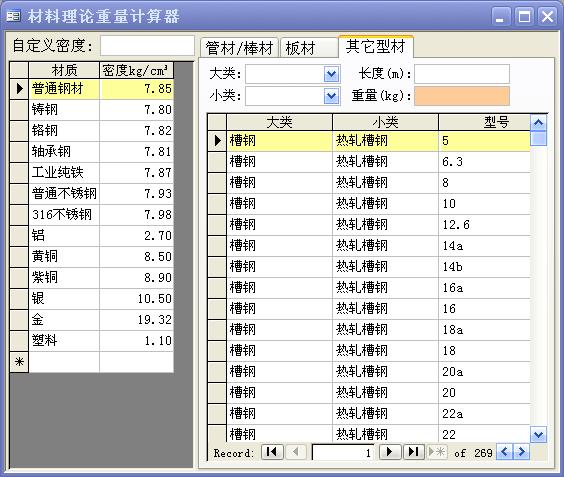Click the orange 重量(kg) result field
This screenshot has height=477, width=564.
tap(462, 96)
